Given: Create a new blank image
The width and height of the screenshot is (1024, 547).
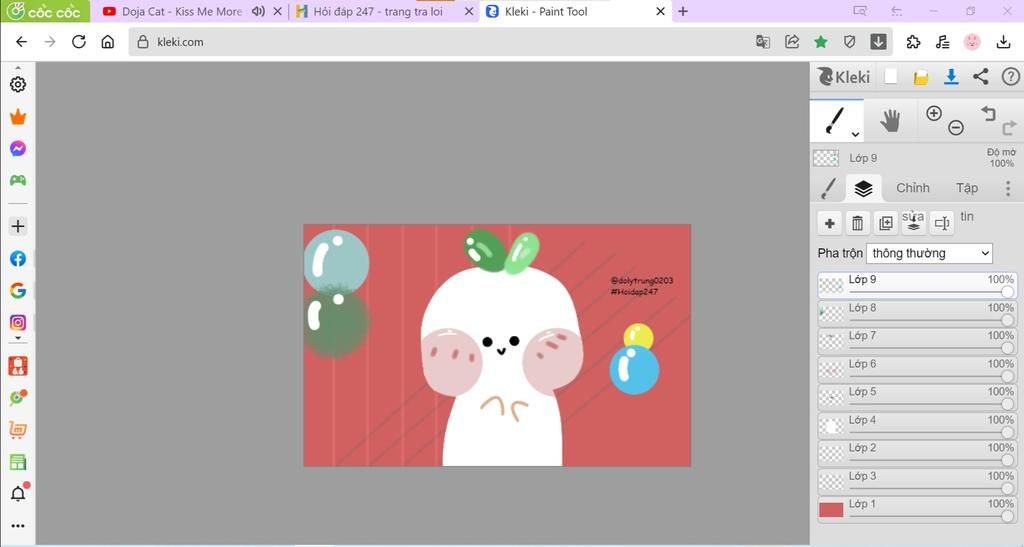Looking at the screenshot, I should (x=891, y=77).
